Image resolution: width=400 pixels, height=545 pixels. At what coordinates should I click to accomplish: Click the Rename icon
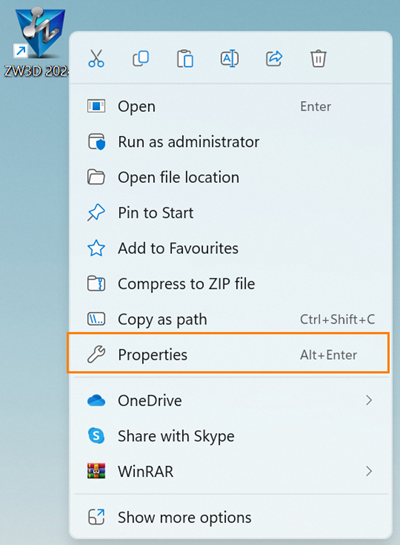click(x=230, y=58)
